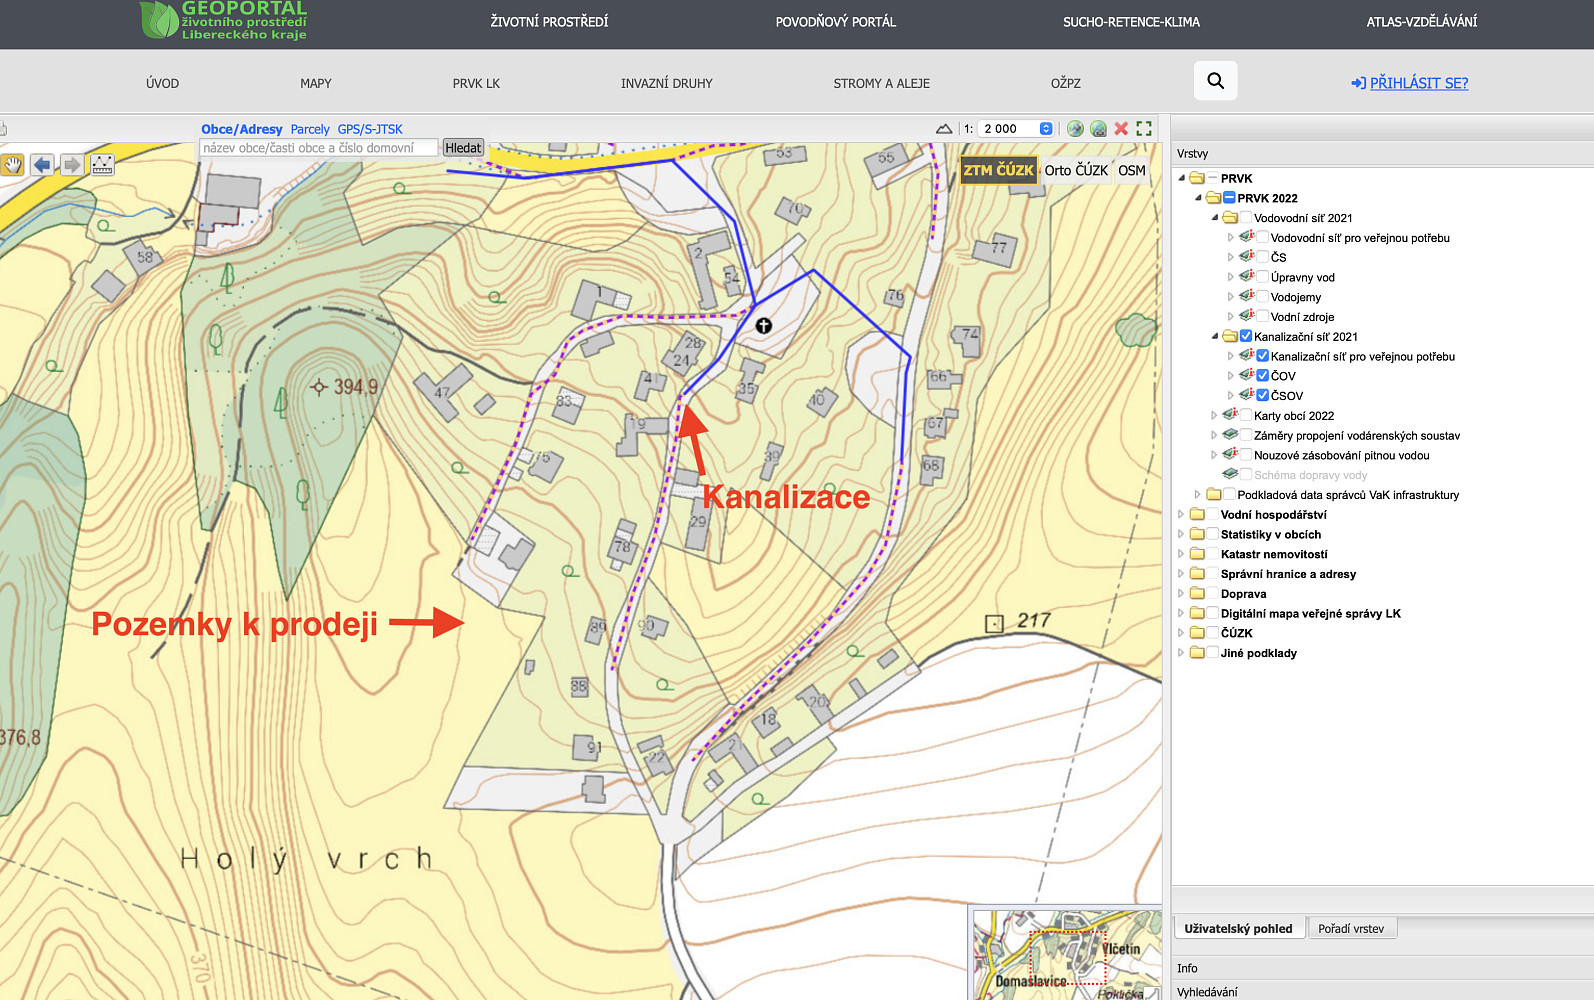Click the address search input field
Viewport: 1594px width, 1000px height.
coord(319,148)
